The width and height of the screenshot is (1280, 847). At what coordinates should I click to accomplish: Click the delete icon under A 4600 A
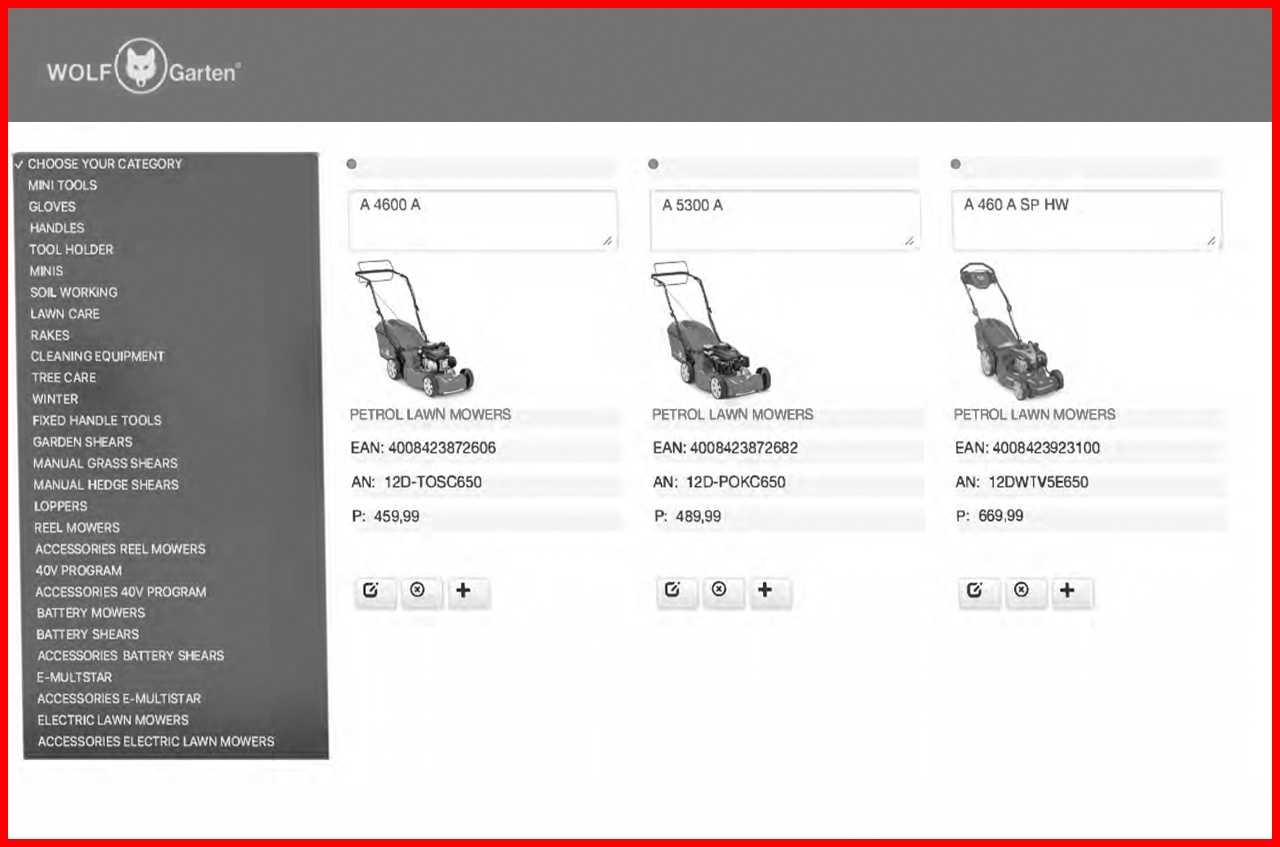[418, 591]
